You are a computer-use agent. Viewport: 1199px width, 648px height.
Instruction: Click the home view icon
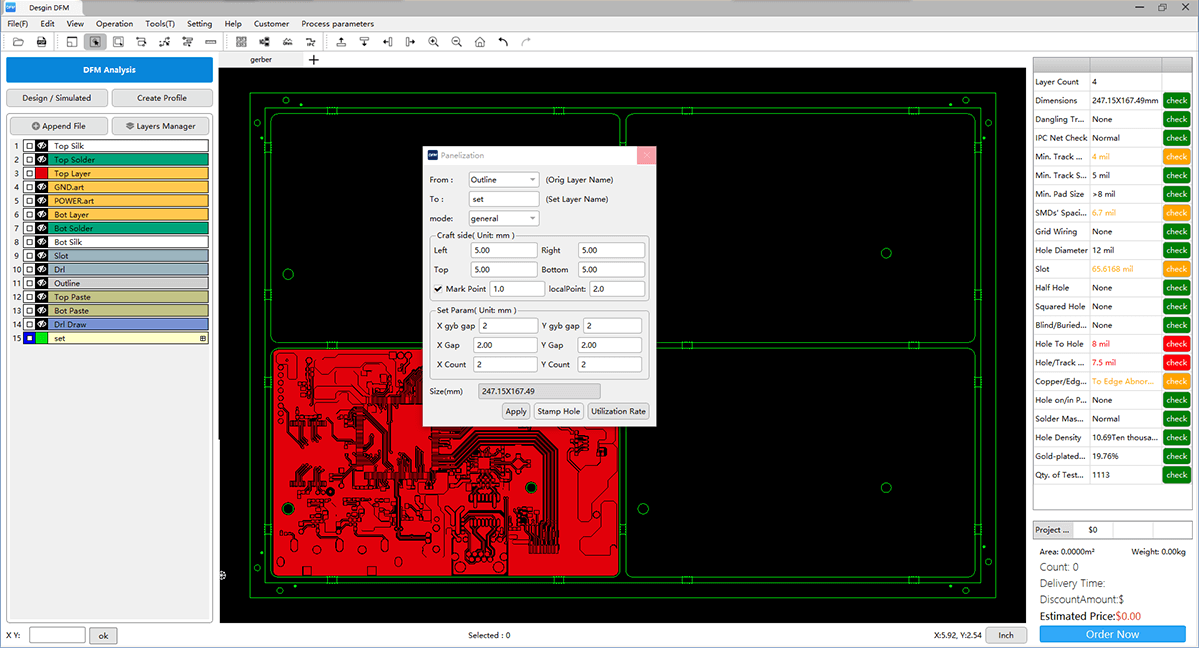480,42
